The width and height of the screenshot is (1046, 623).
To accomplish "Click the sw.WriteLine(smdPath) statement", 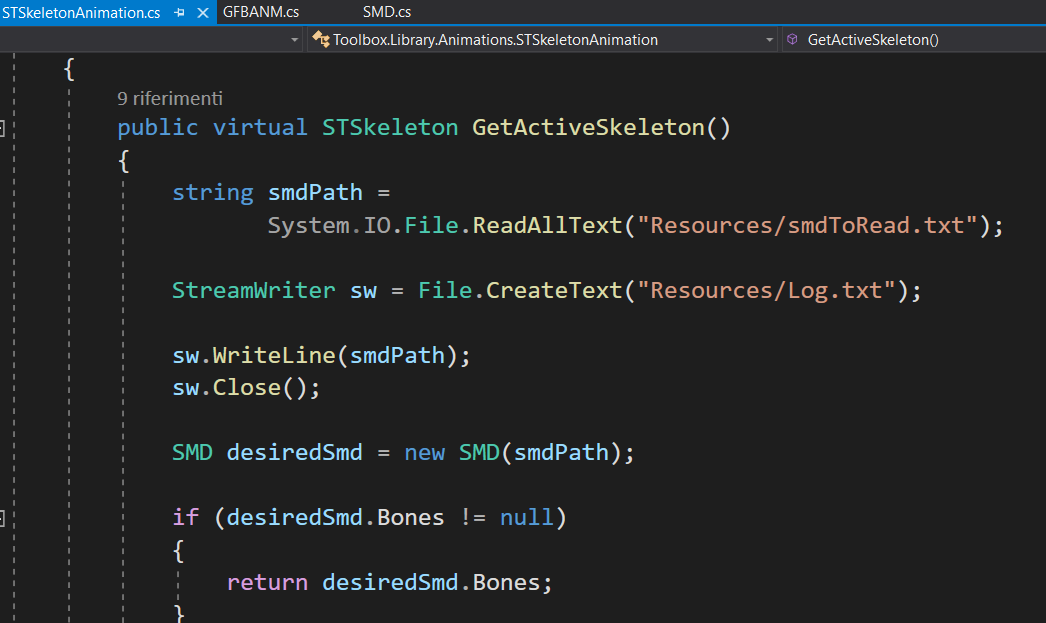I will [322, 356].
